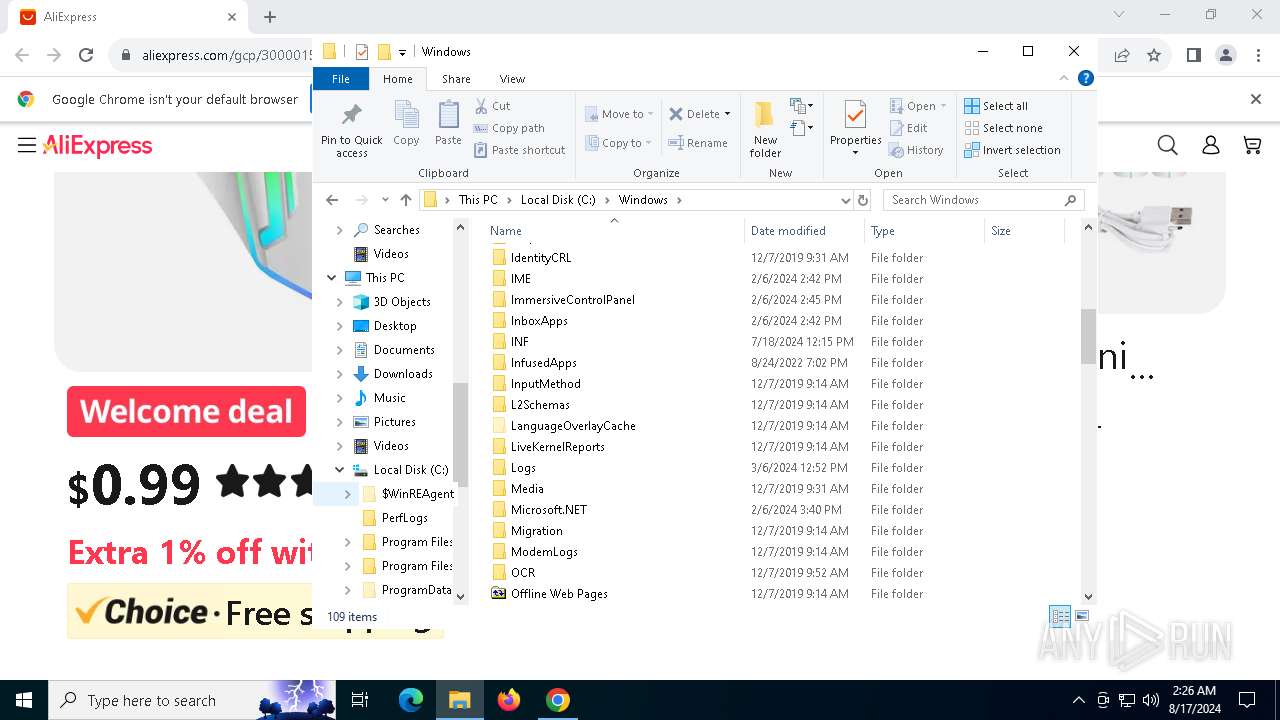Collapse Local Disk (C:) tree node

point(340,470)
